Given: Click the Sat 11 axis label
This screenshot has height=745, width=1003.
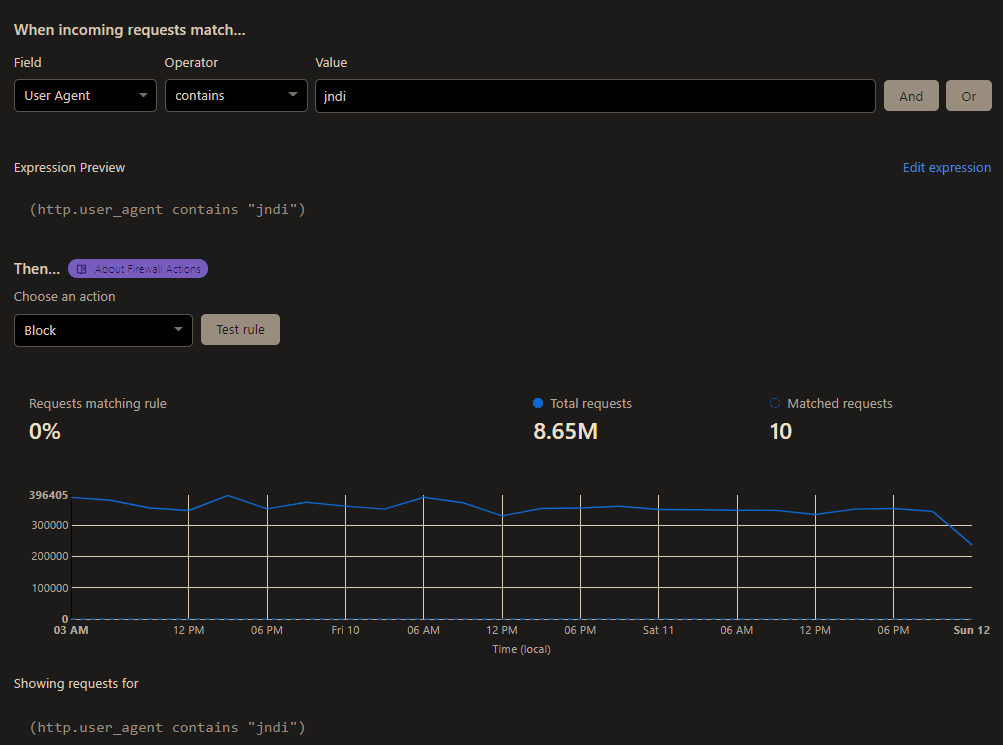Looking at the screenshot, I should [658, 631].
